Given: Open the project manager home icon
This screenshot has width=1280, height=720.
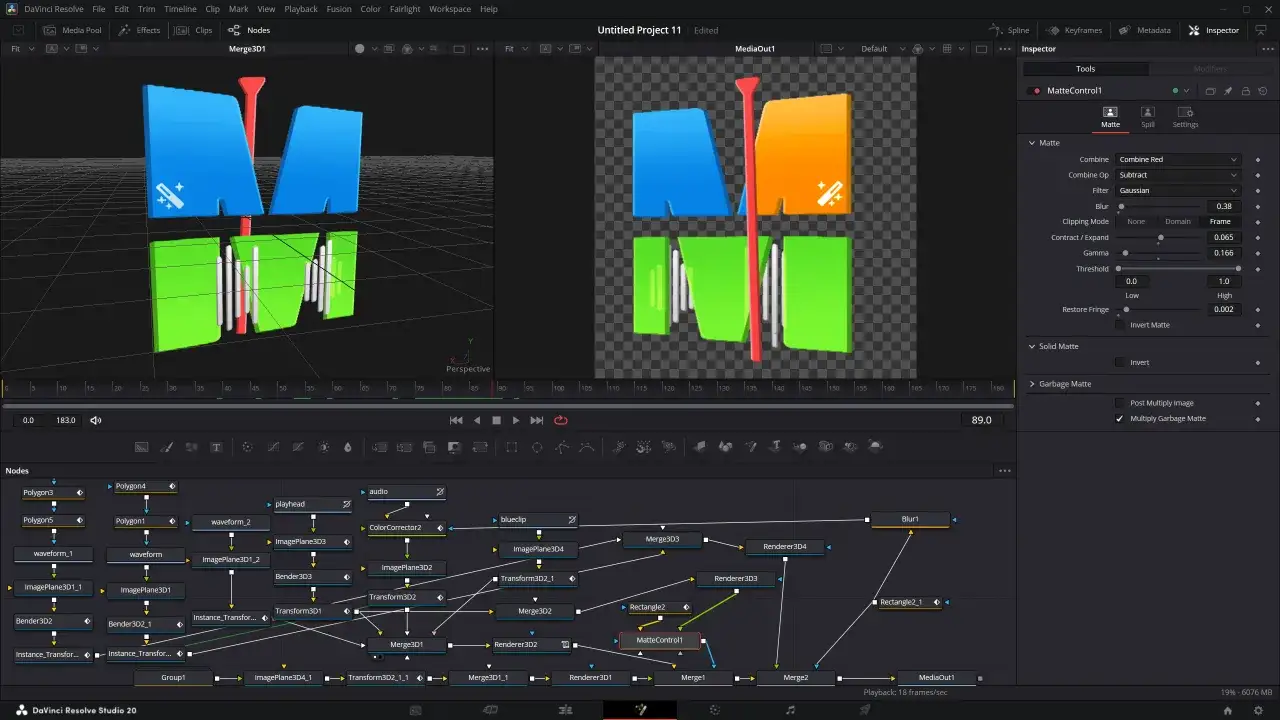Looking at the screenshot, I should coord(1228,710).
